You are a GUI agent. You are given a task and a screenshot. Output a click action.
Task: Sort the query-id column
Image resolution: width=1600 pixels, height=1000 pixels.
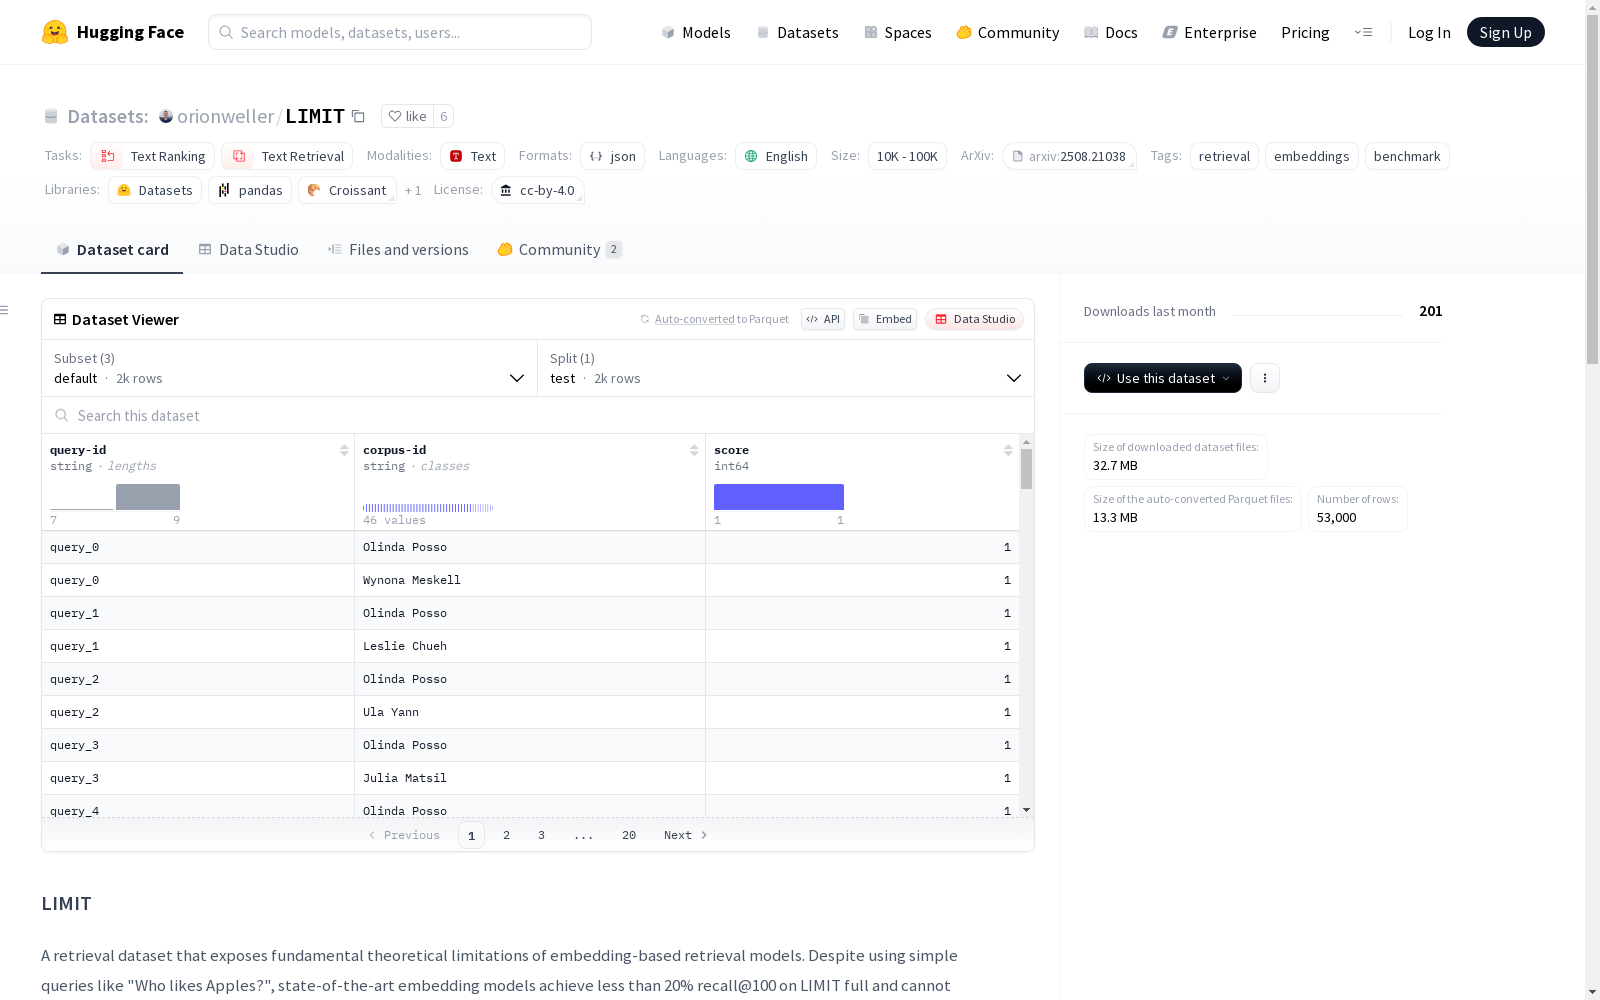click(x=344, y=450)
